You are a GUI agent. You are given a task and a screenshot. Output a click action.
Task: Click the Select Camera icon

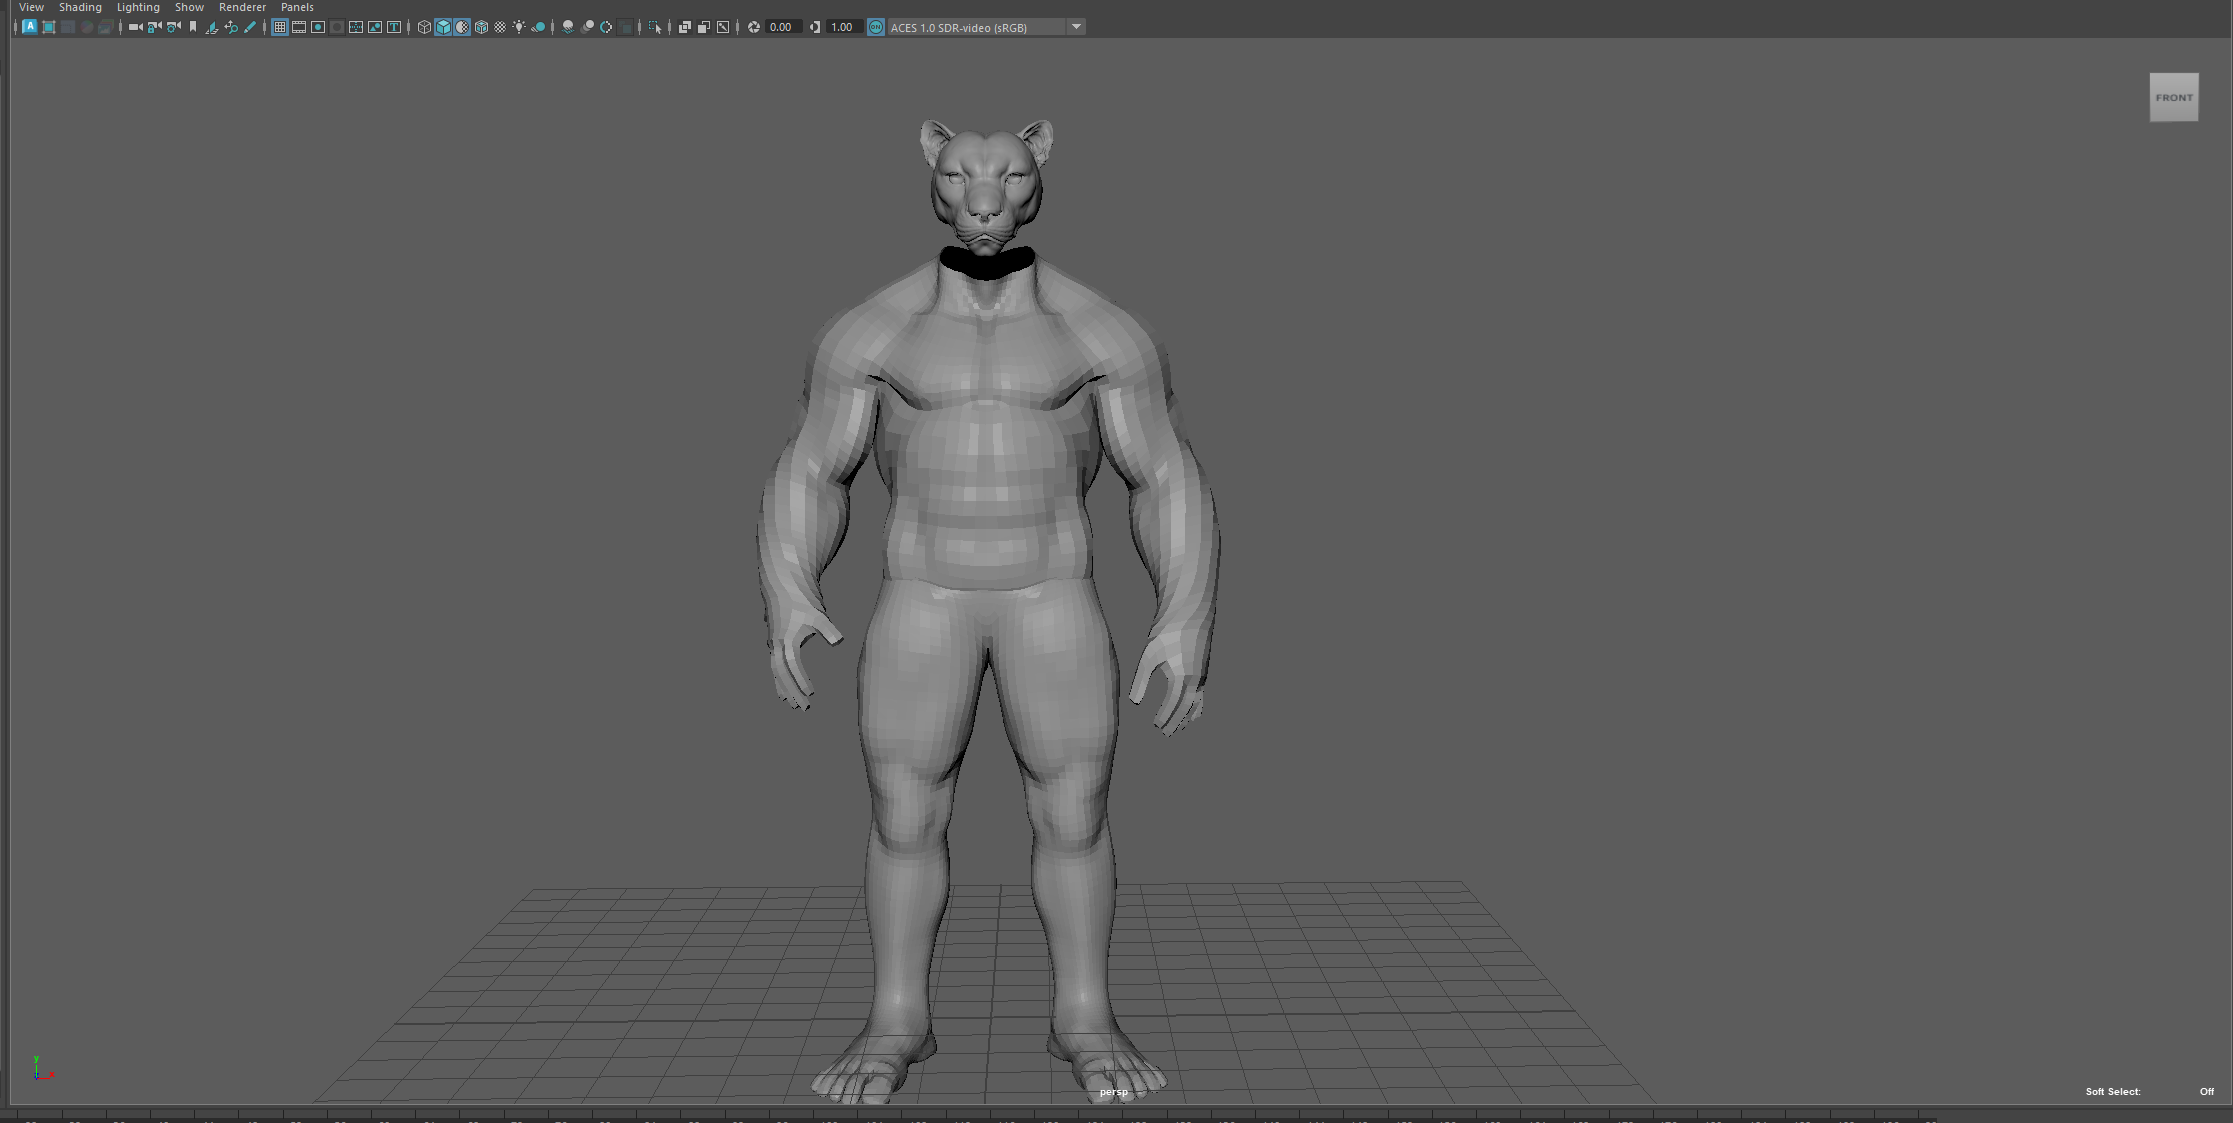135,27
